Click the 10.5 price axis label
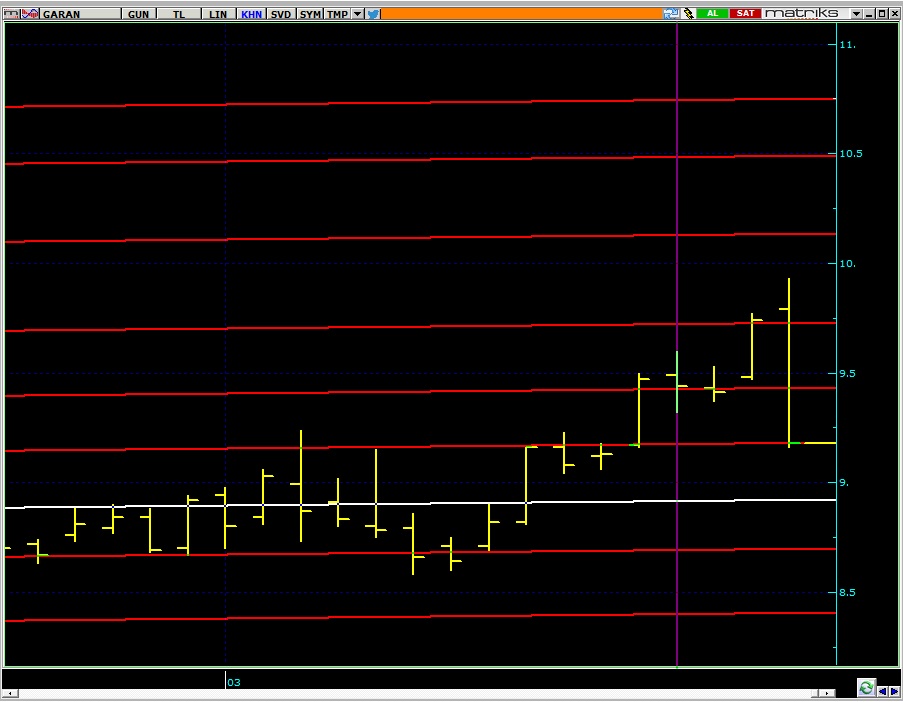Image resolution: width=903 pixels, height=702 pixels. click(x=851, y=154)
